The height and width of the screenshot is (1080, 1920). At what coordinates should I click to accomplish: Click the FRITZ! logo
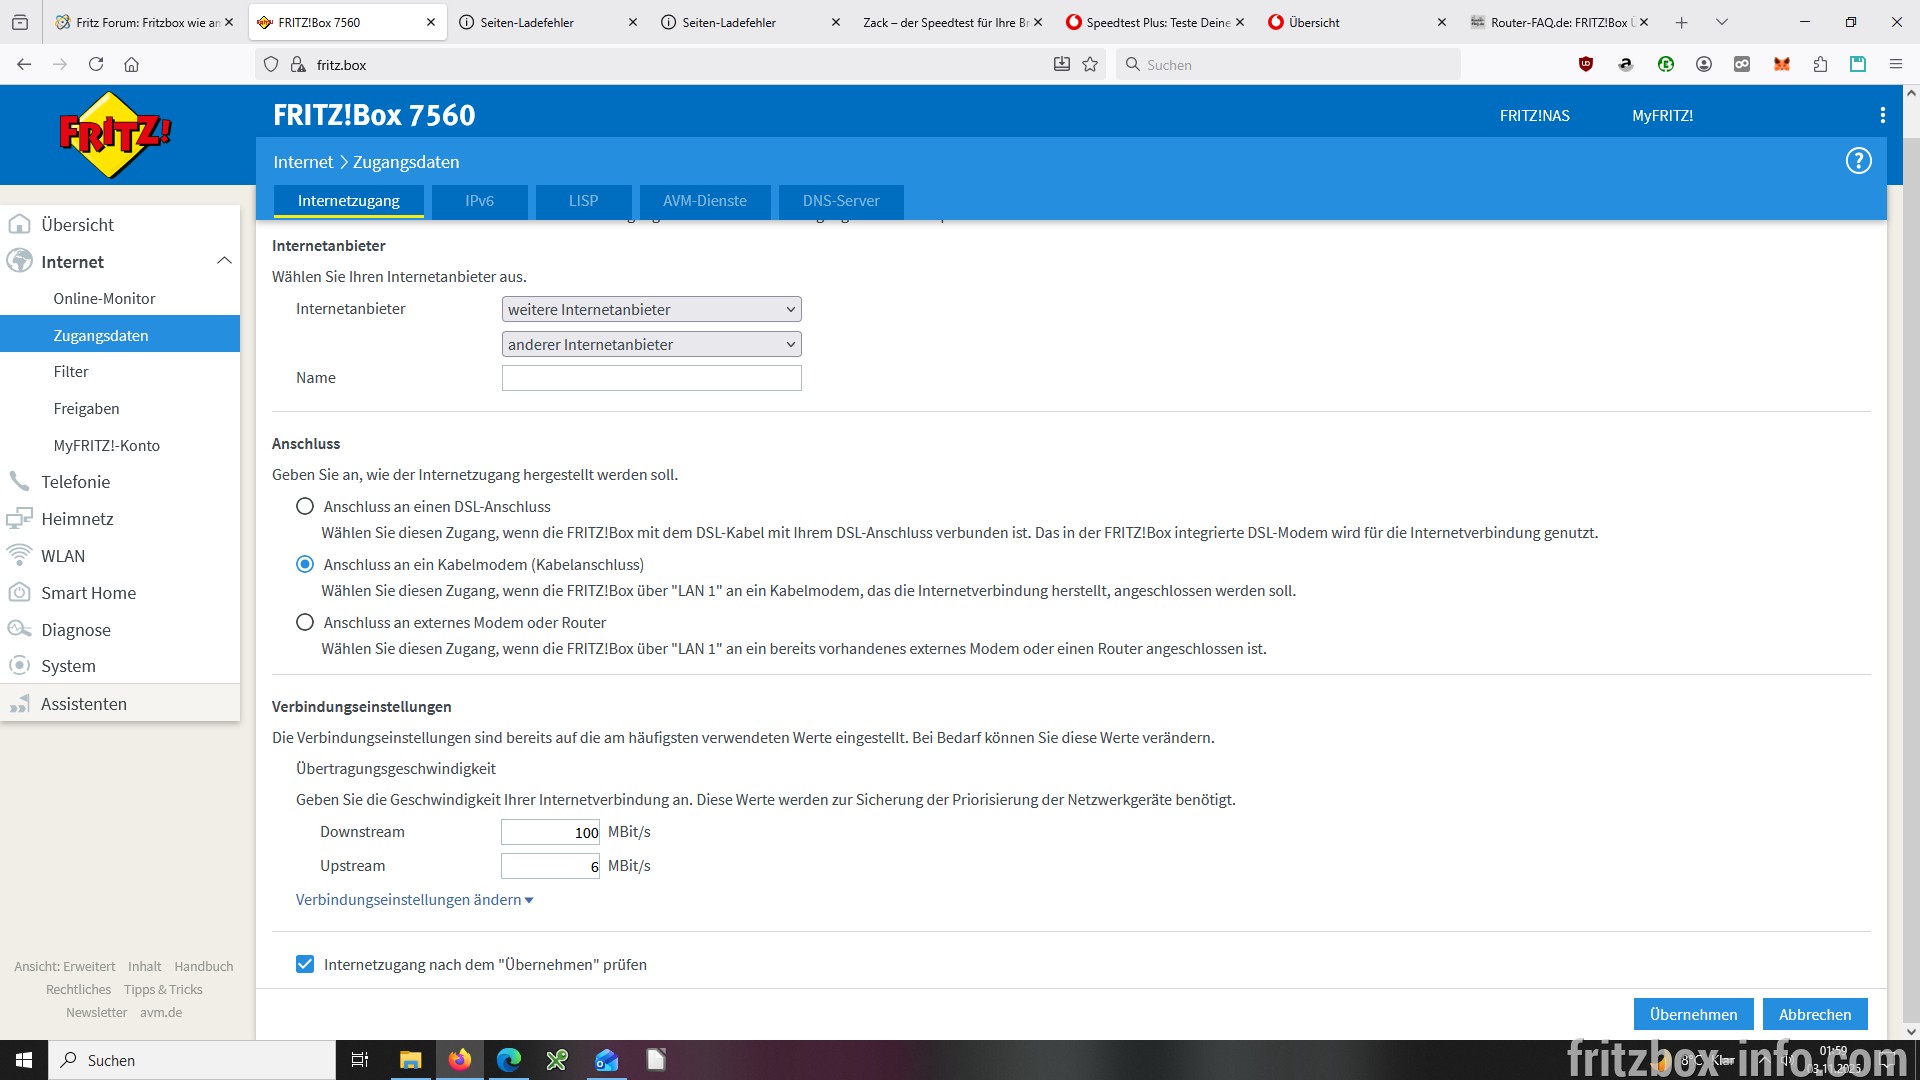point(115,135)
